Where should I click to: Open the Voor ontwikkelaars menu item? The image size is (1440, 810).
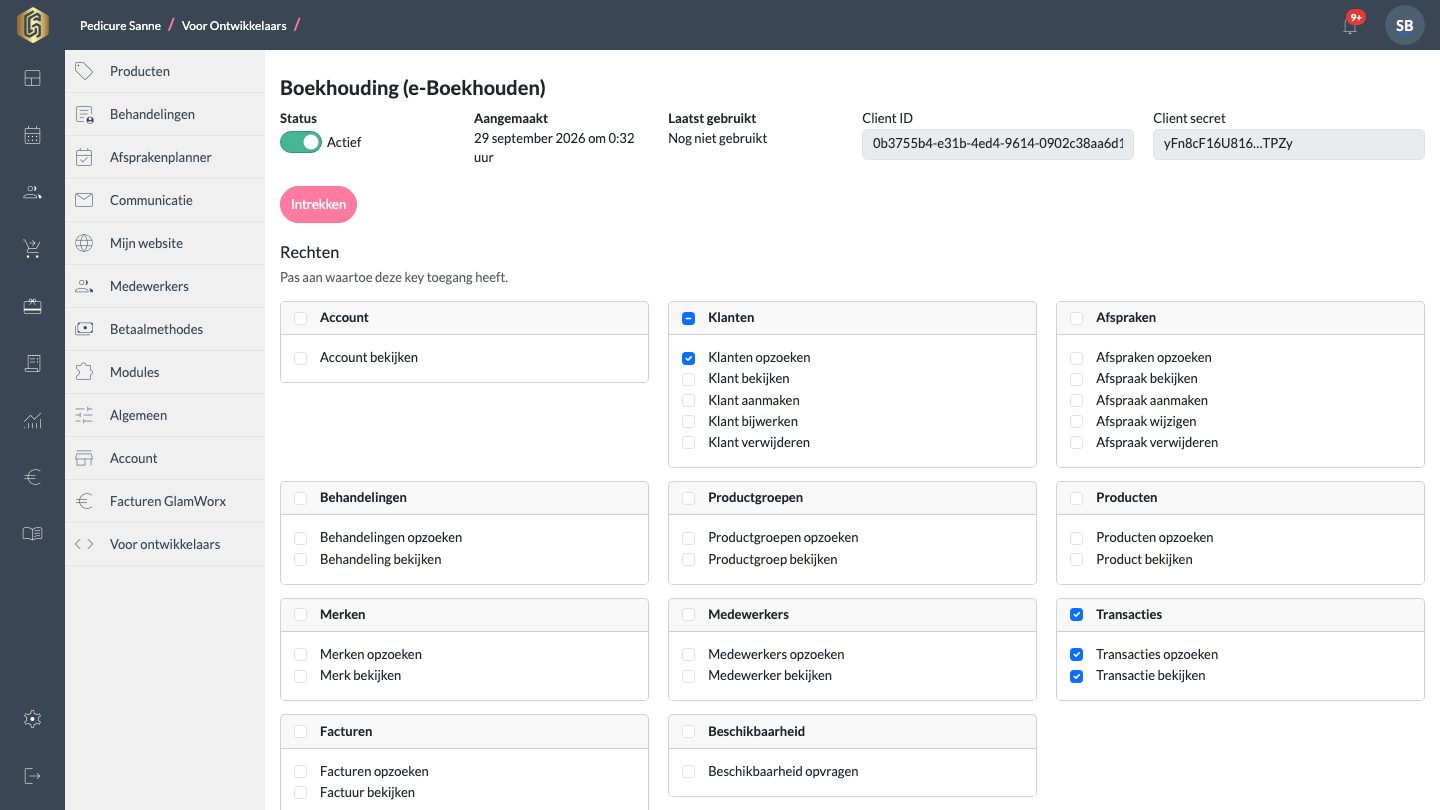(165, 544)
